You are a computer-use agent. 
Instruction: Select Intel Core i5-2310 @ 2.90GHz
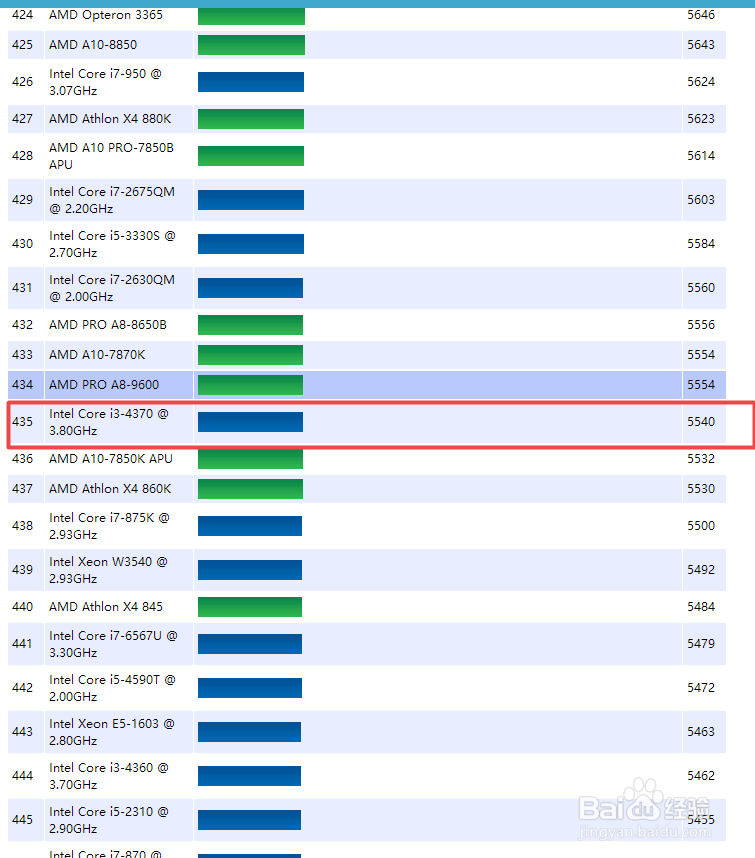click(108, 820)
